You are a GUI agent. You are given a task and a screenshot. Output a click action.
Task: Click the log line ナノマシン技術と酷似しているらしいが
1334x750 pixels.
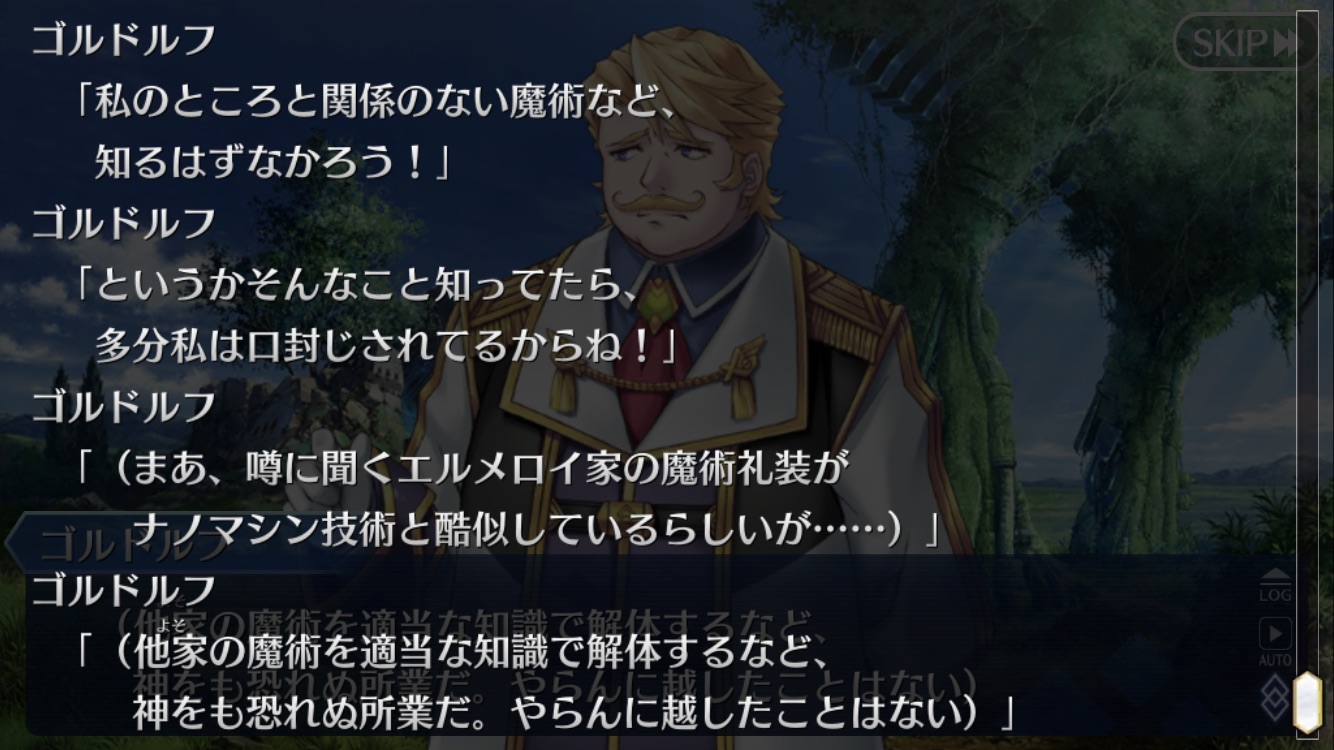[x=537, y=530]
